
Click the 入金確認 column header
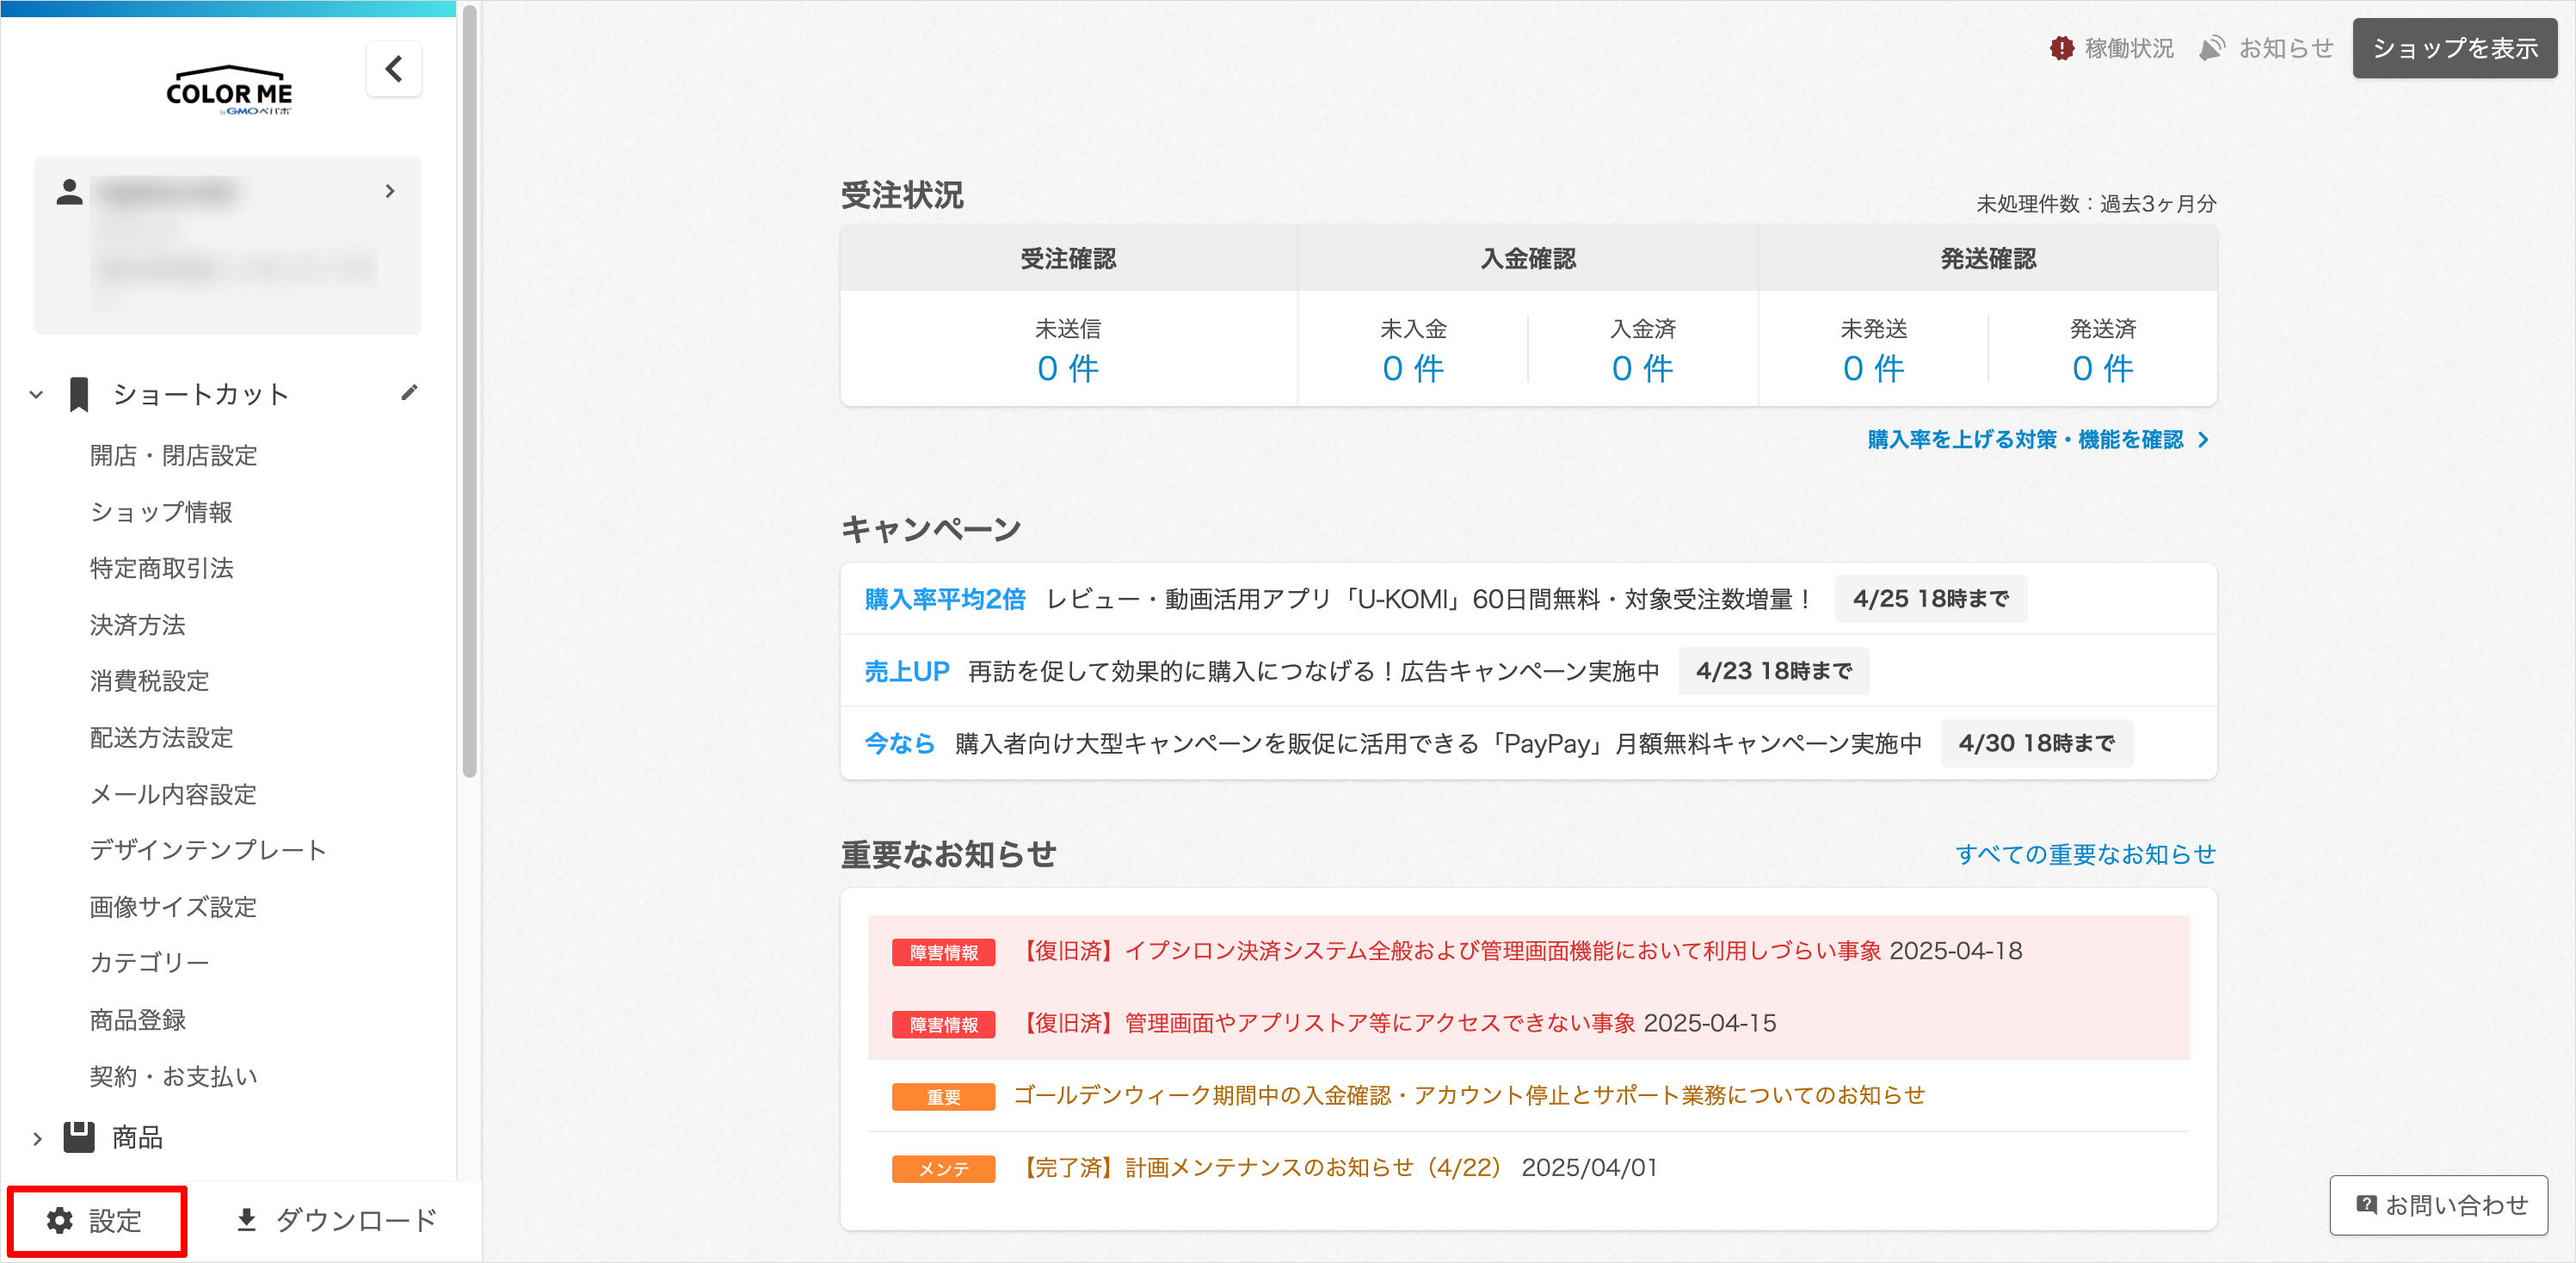1528,259
